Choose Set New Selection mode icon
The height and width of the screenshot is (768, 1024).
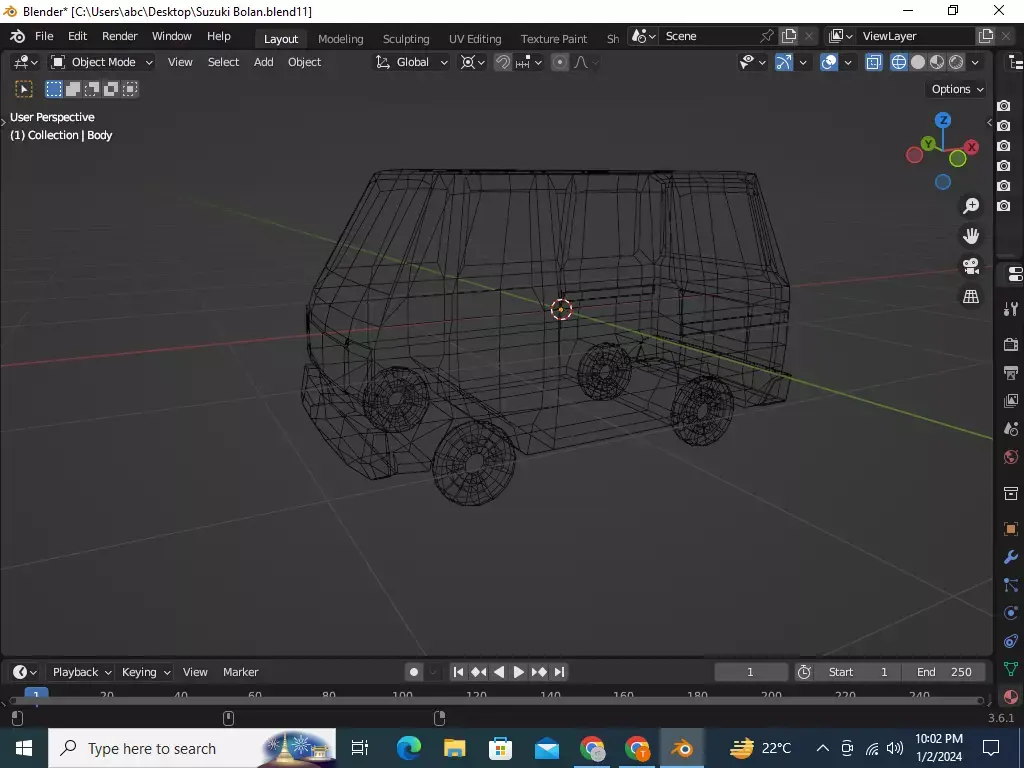pos(54,89)
